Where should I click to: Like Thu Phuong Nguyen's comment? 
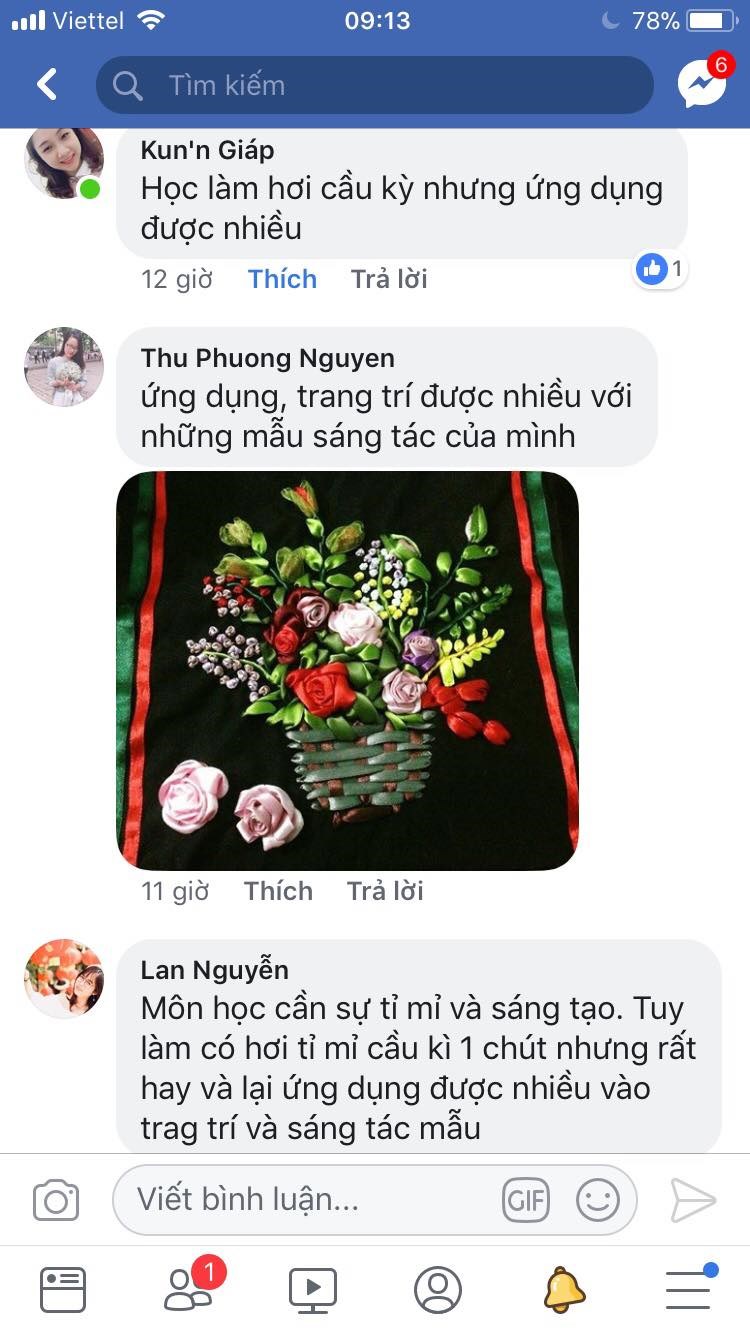point(278,891)
